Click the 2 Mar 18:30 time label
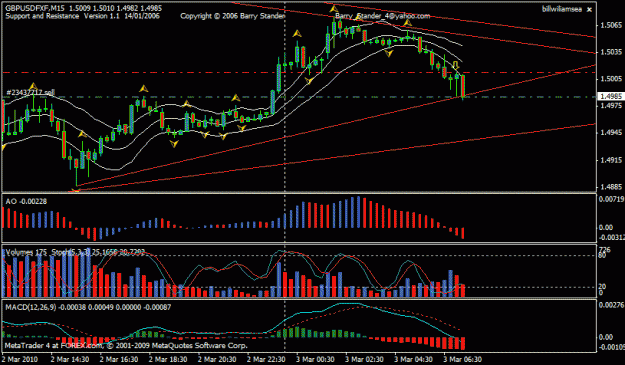This screenshot has width=625, height=365. [x=168, y=359]
